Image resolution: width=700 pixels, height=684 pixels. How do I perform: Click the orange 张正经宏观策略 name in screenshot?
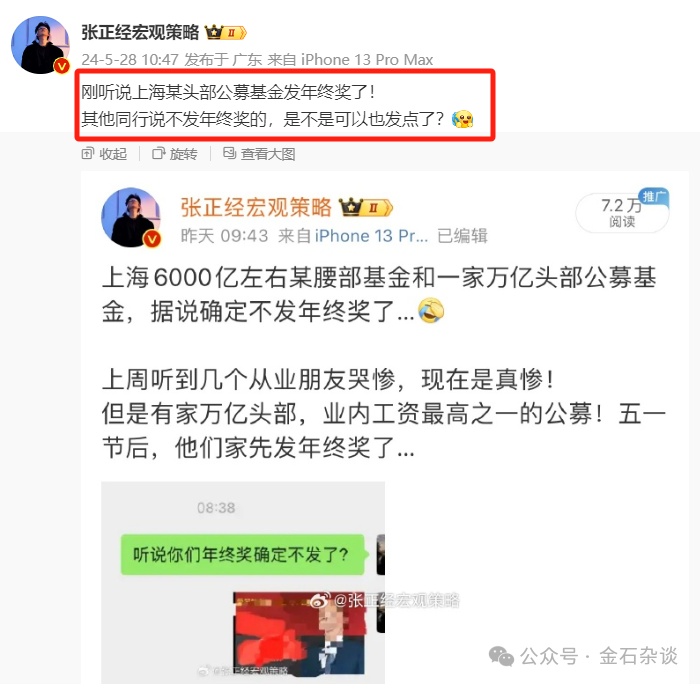click(256, 208)
